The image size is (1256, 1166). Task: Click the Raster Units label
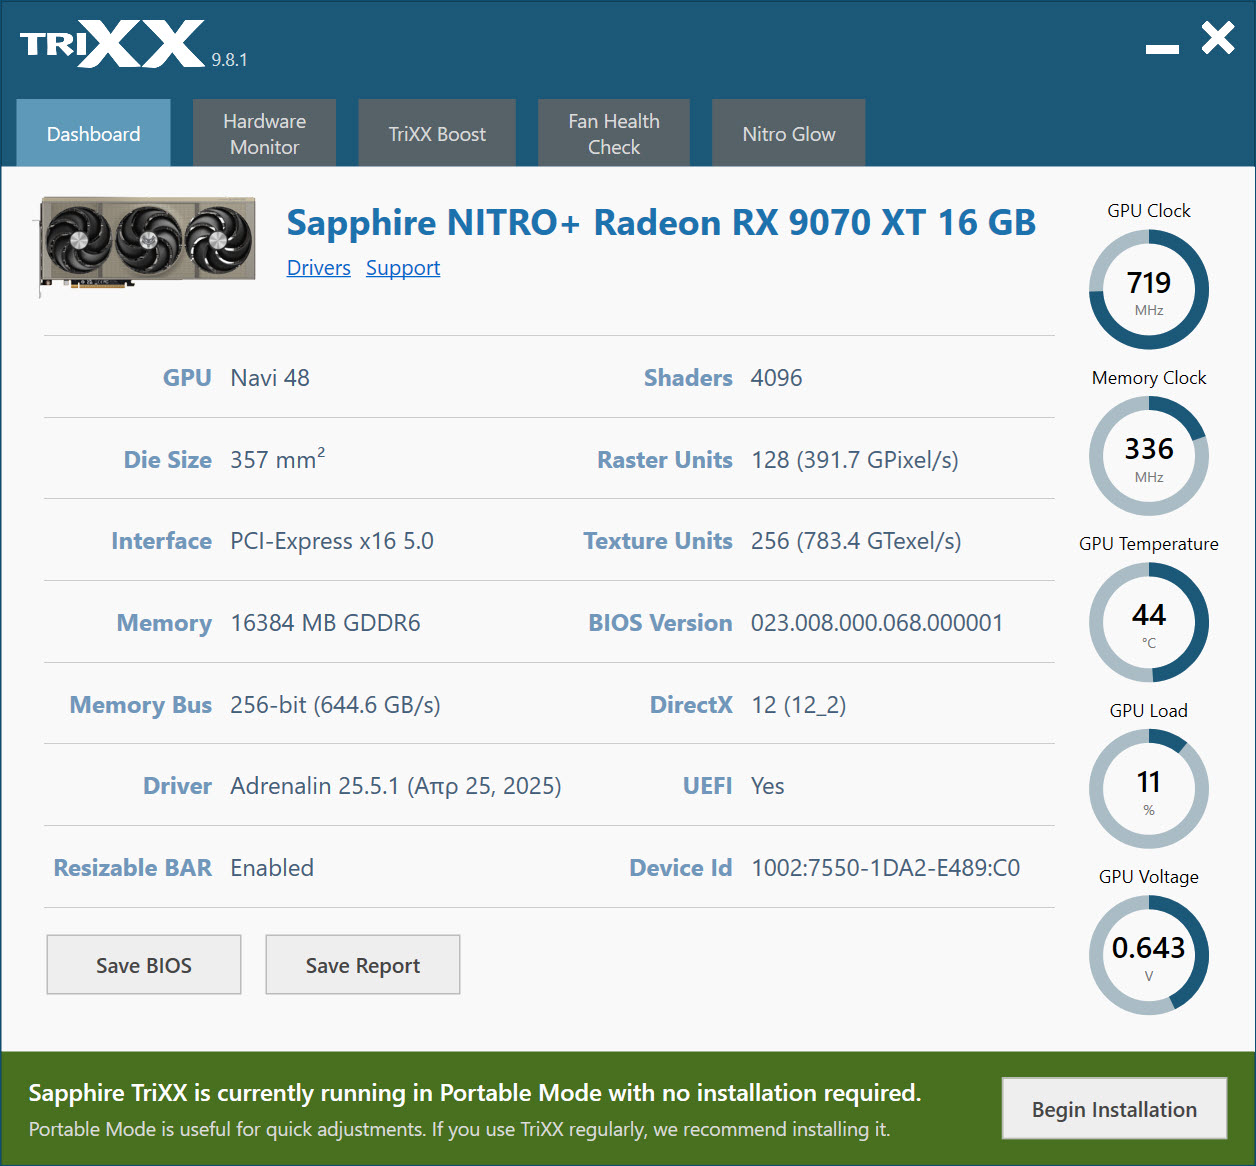(x=665, y=460)
